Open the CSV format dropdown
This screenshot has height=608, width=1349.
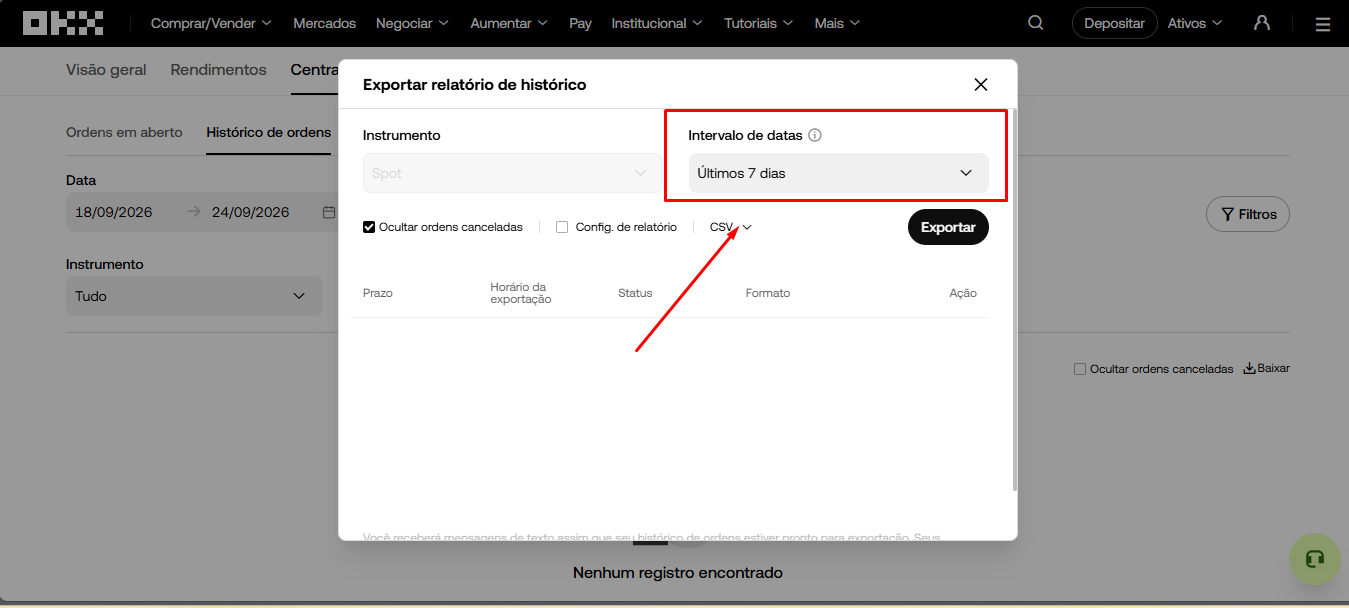[x=731, y=227]
